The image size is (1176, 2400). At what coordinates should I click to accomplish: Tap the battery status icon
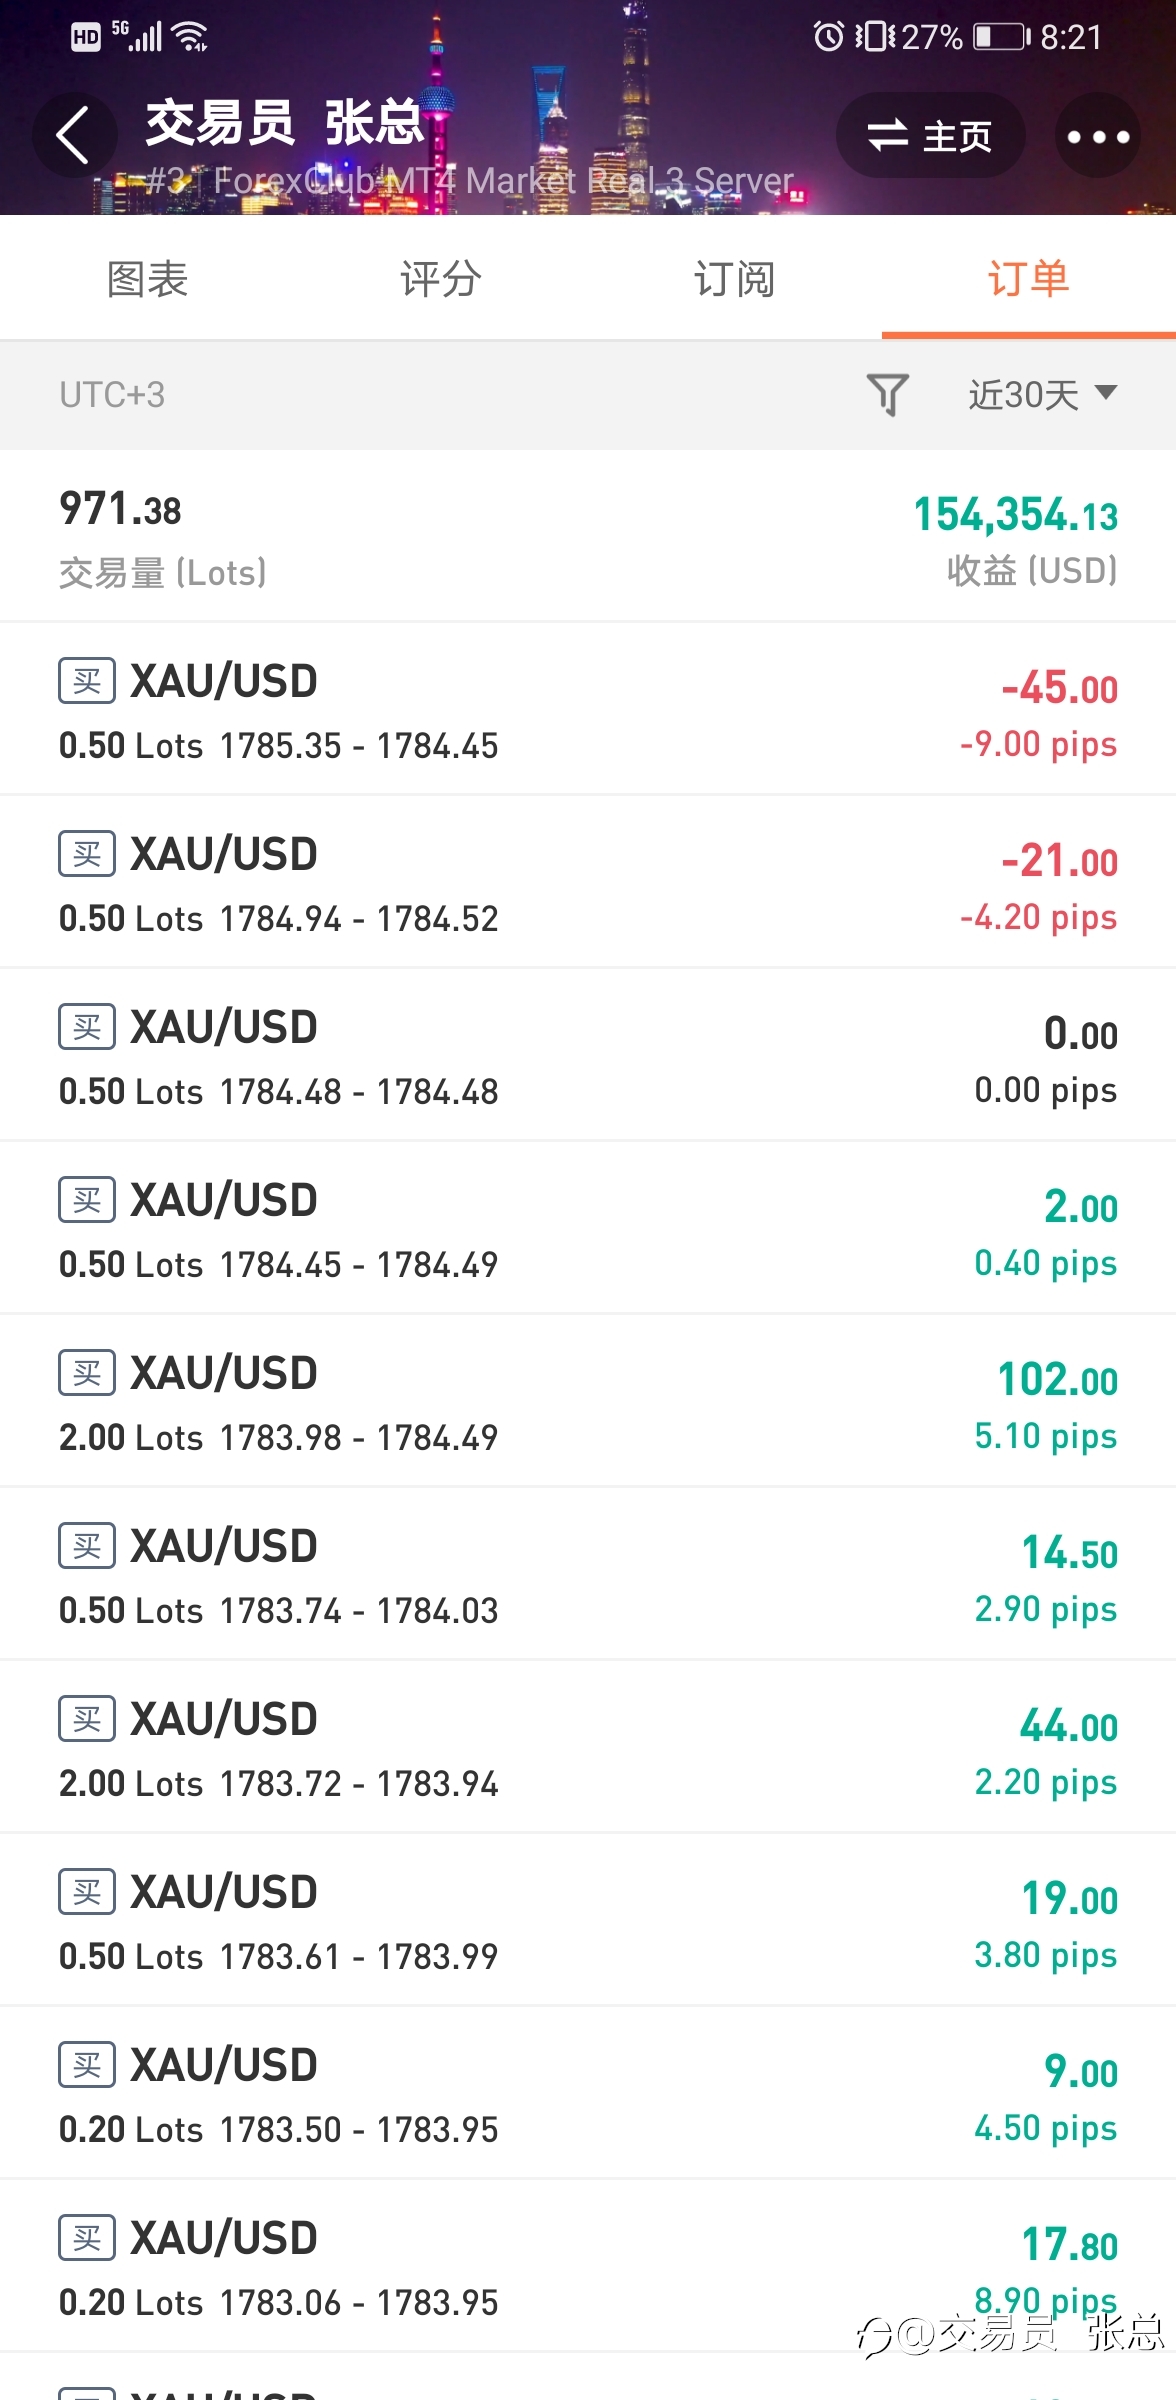[1002, 37]
